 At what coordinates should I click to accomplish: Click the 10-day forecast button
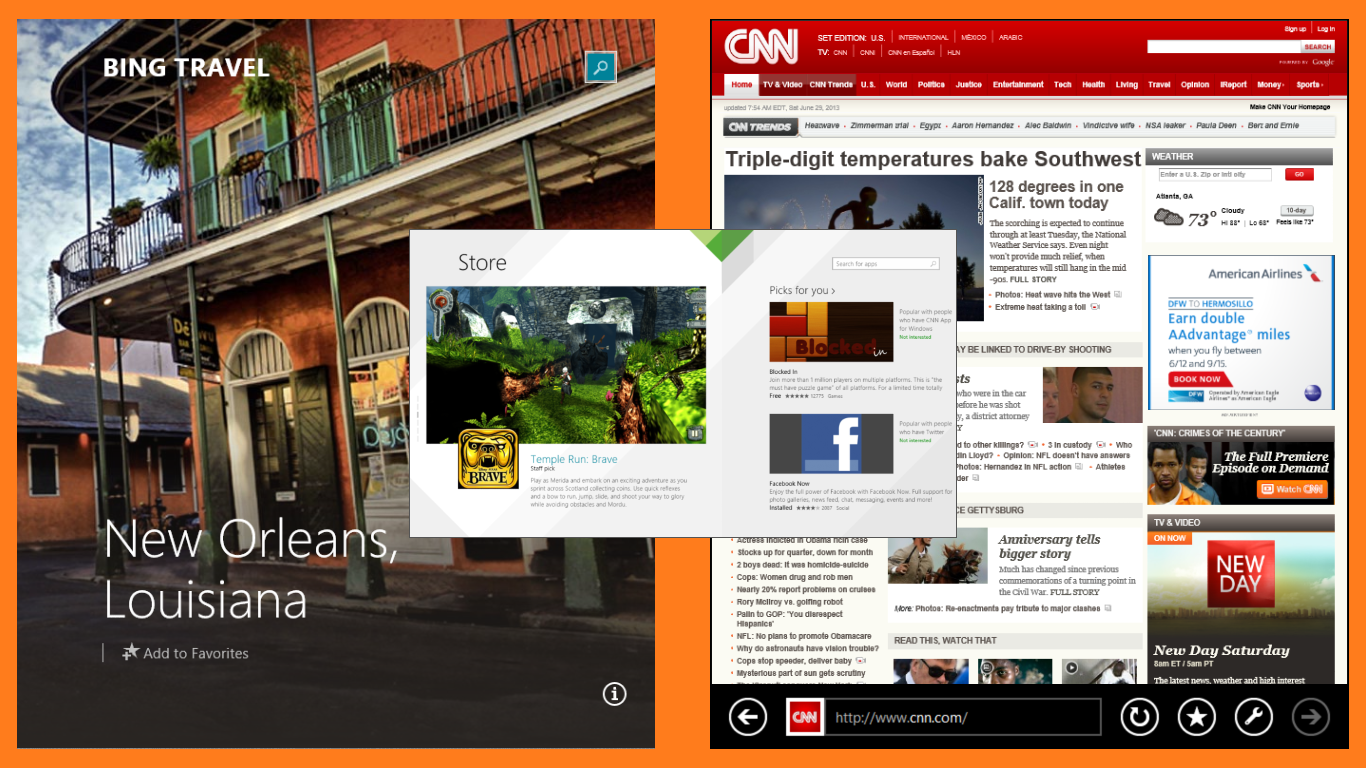1296,210
